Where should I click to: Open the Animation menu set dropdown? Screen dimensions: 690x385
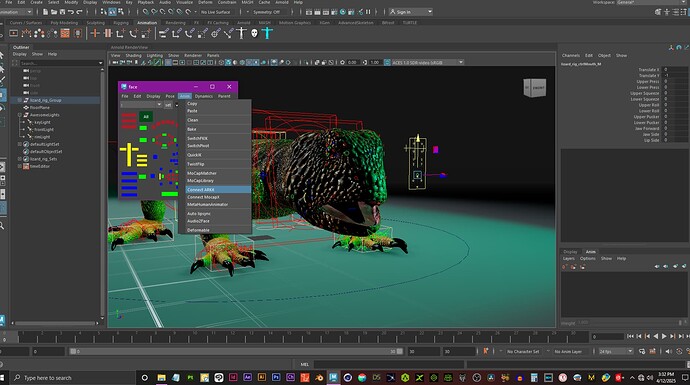click(x=17, y=12)
